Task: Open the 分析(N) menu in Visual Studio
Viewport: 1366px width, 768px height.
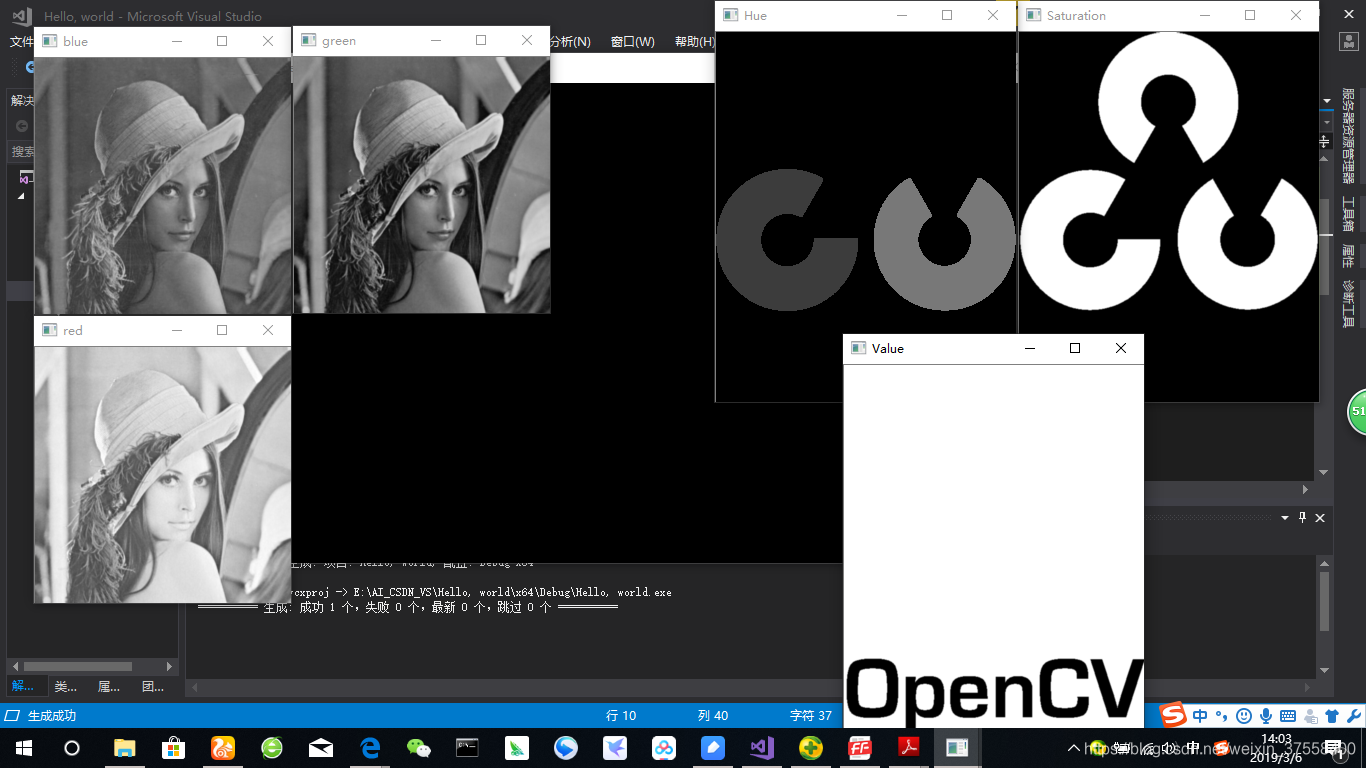Action: point(570,42)
